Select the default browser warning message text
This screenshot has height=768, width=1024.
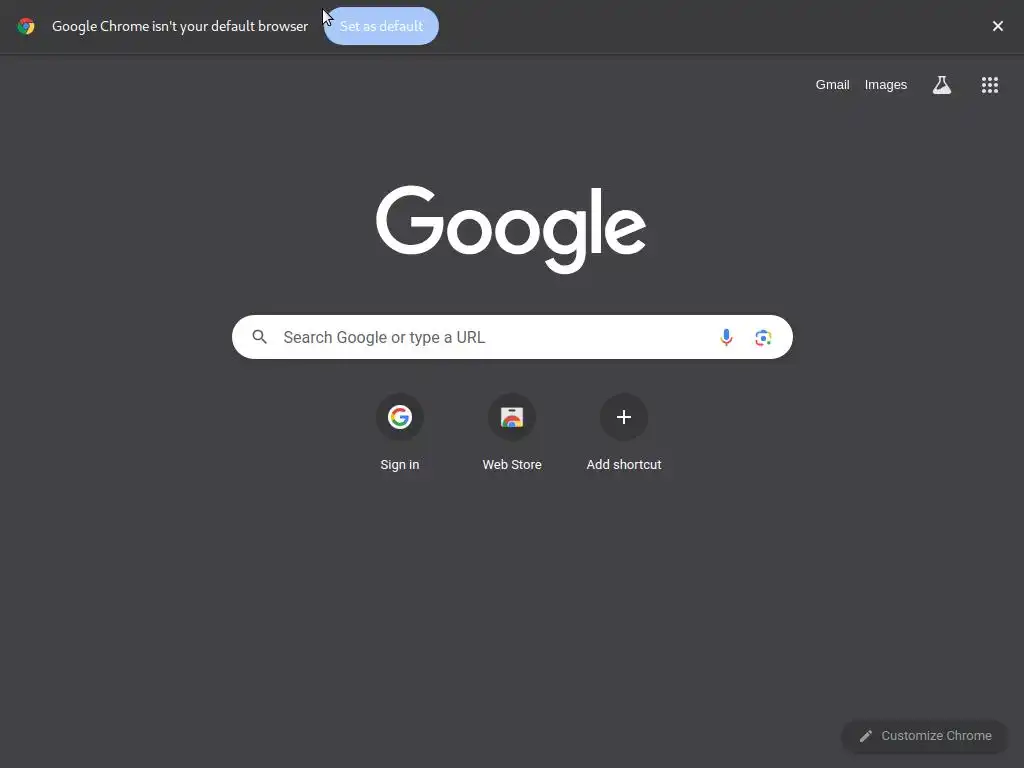point(180,26)
